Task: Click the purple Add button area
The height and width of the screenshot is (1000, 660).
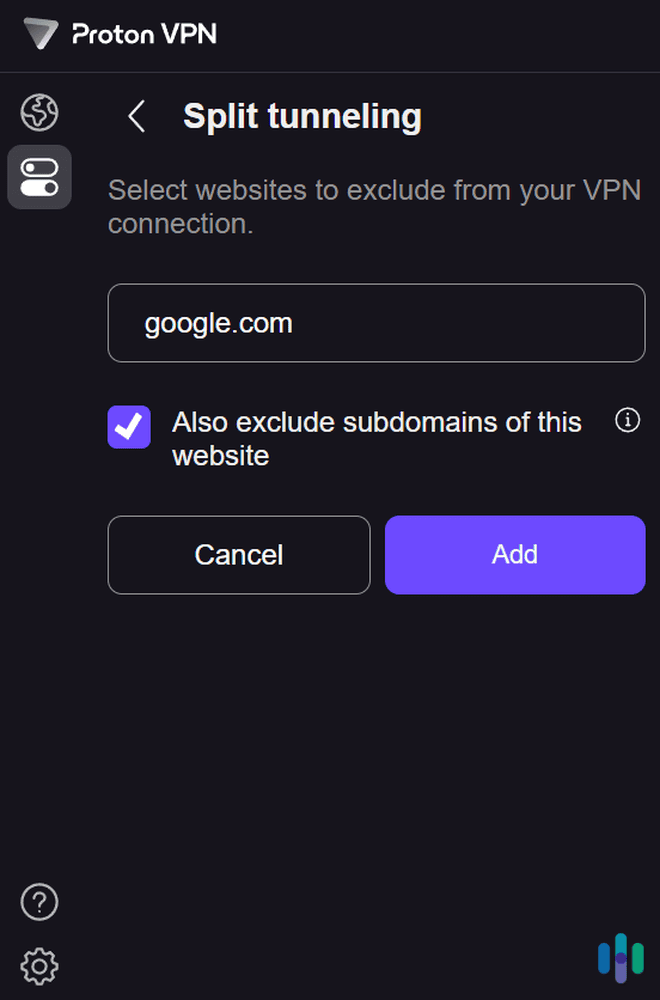Action: pyautogui.click(x=514, y=555)
